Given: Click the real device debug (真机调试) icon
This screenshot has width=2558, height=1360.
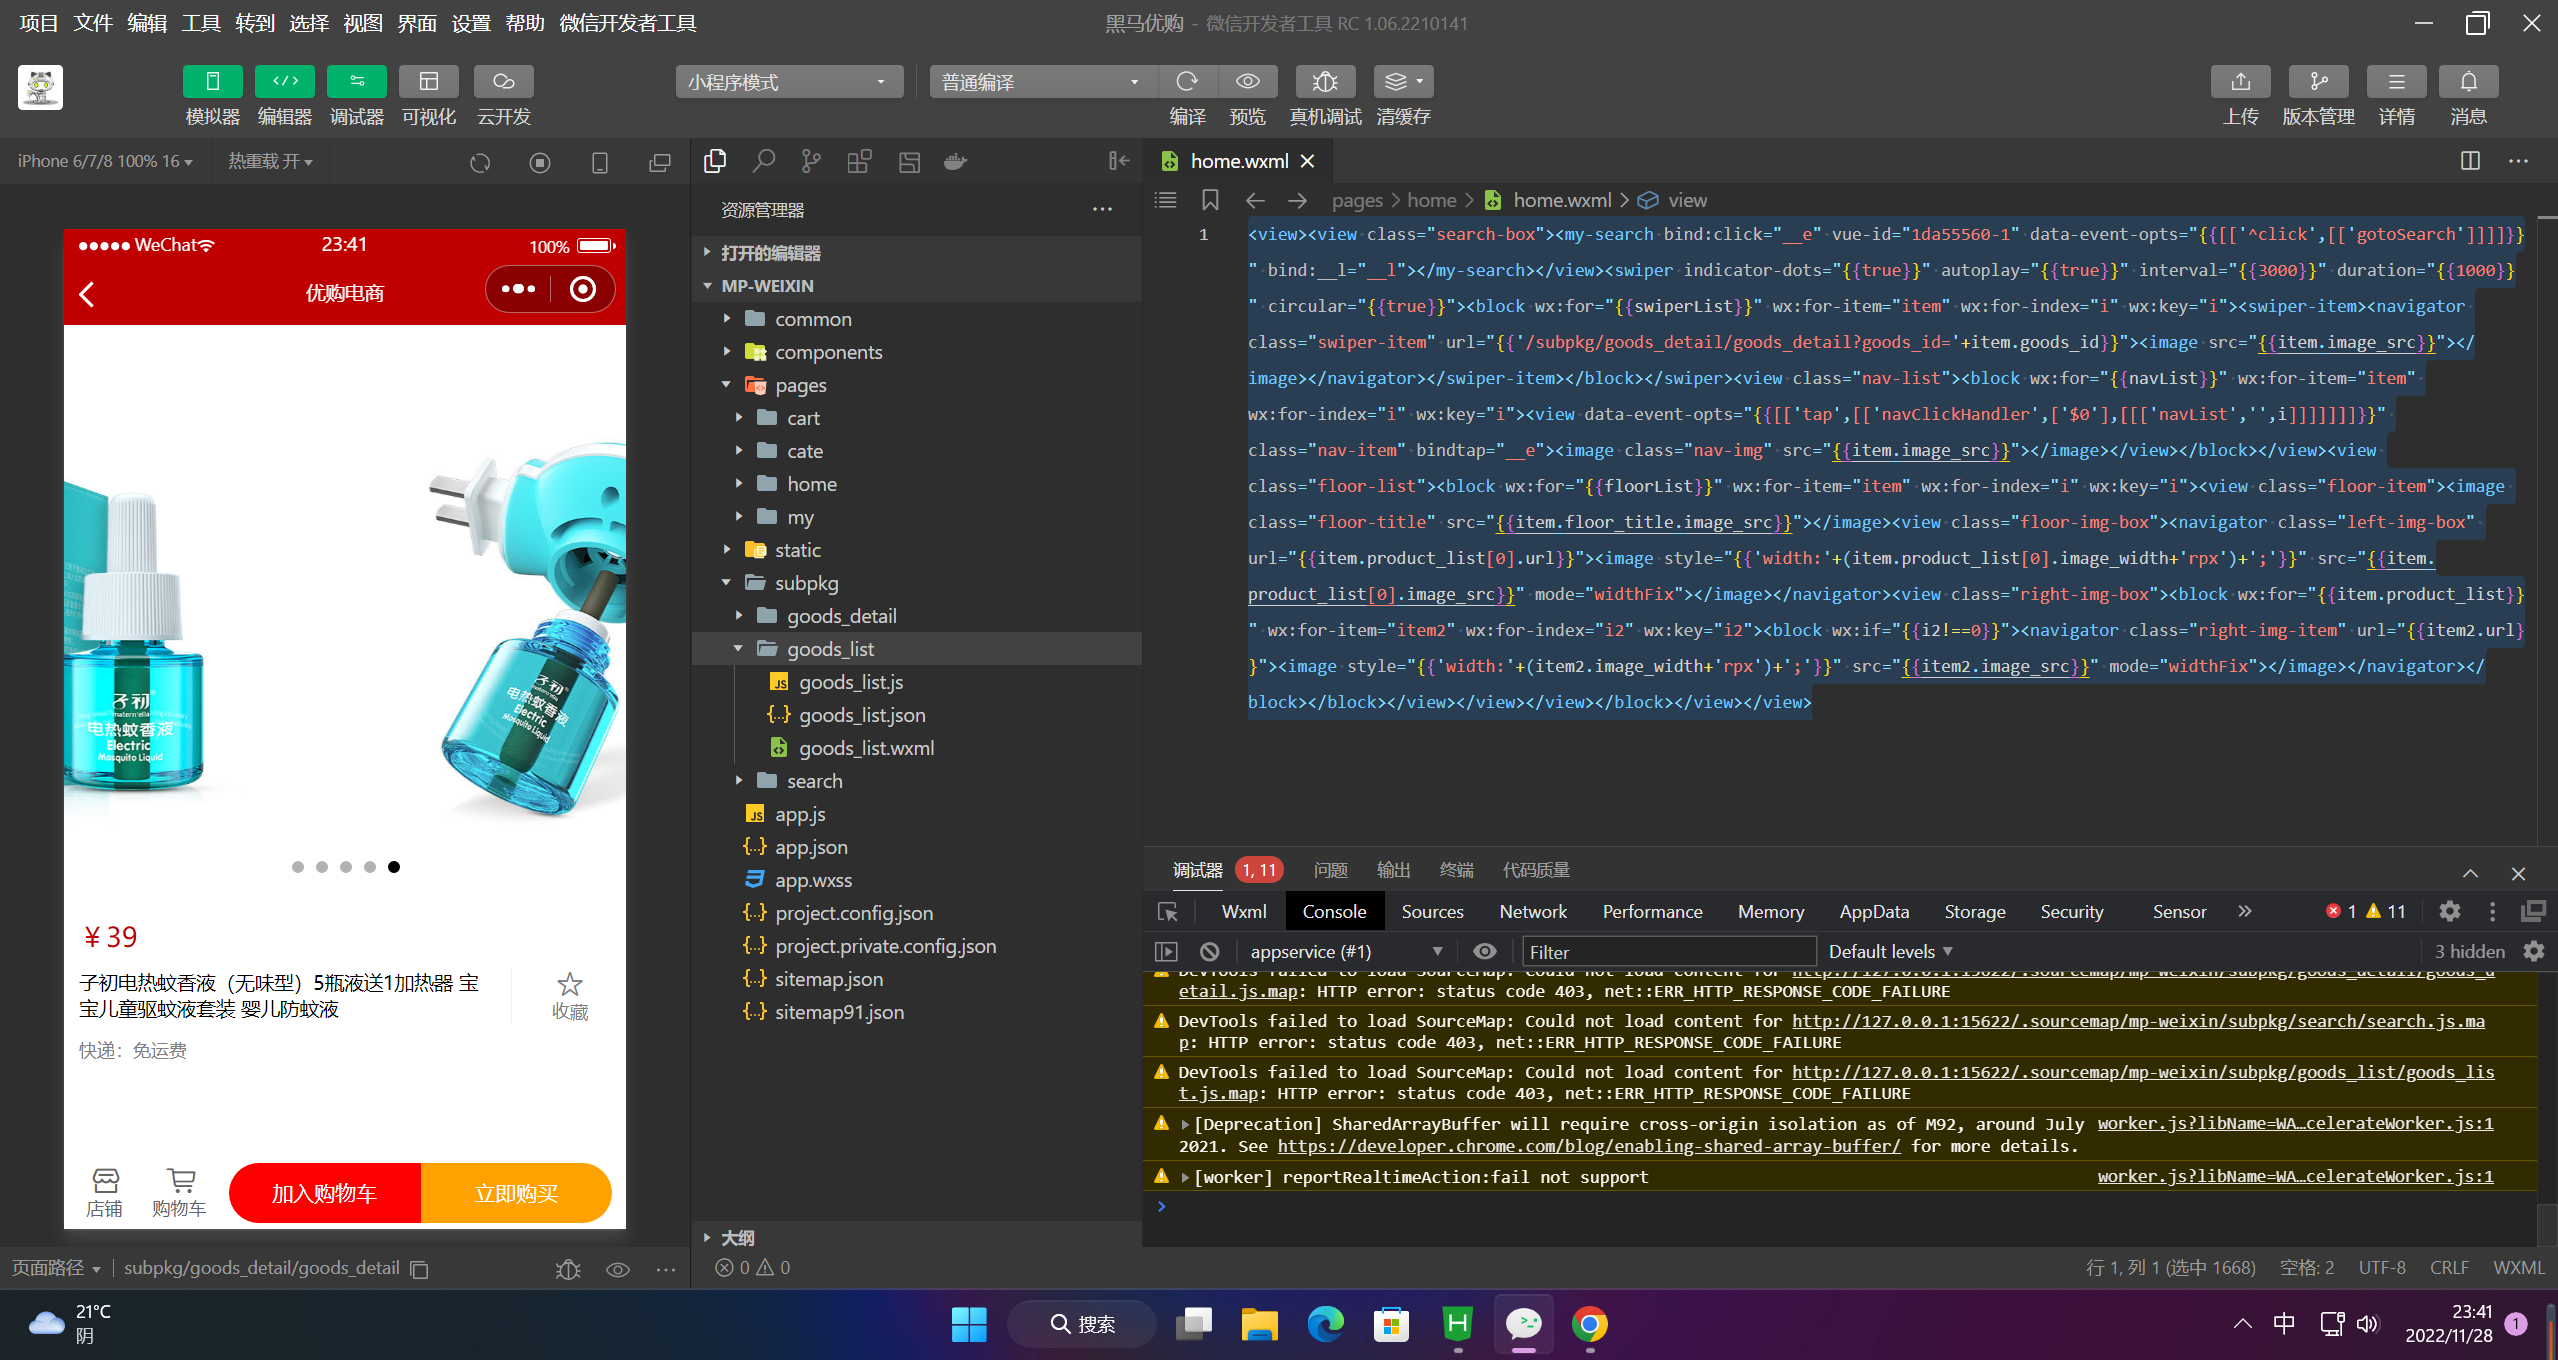Looking at the screenshot, I should (1324, 82).
